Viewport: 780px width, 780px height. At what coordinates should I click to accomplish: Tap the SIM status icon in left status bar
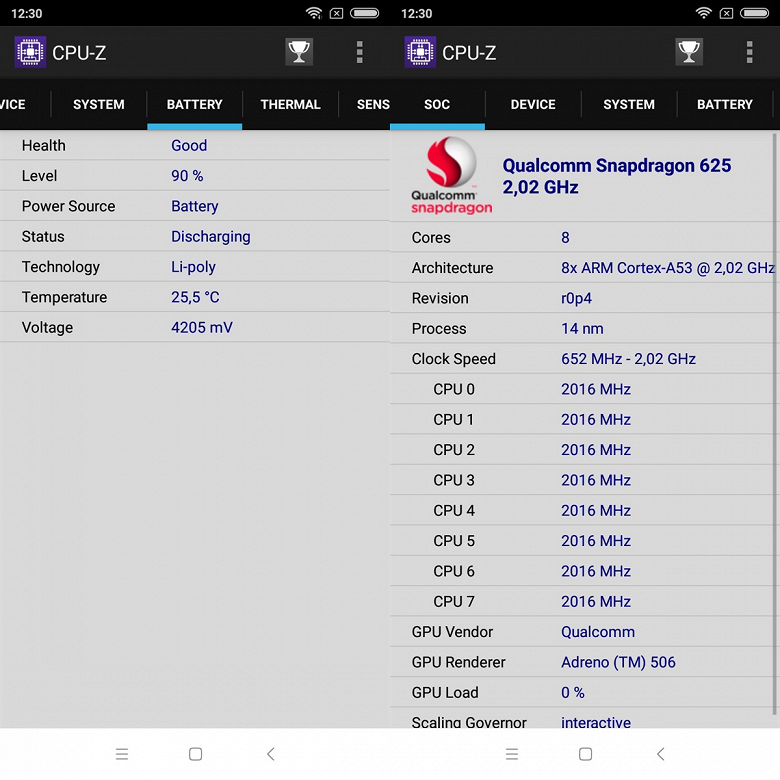point(337,13)
